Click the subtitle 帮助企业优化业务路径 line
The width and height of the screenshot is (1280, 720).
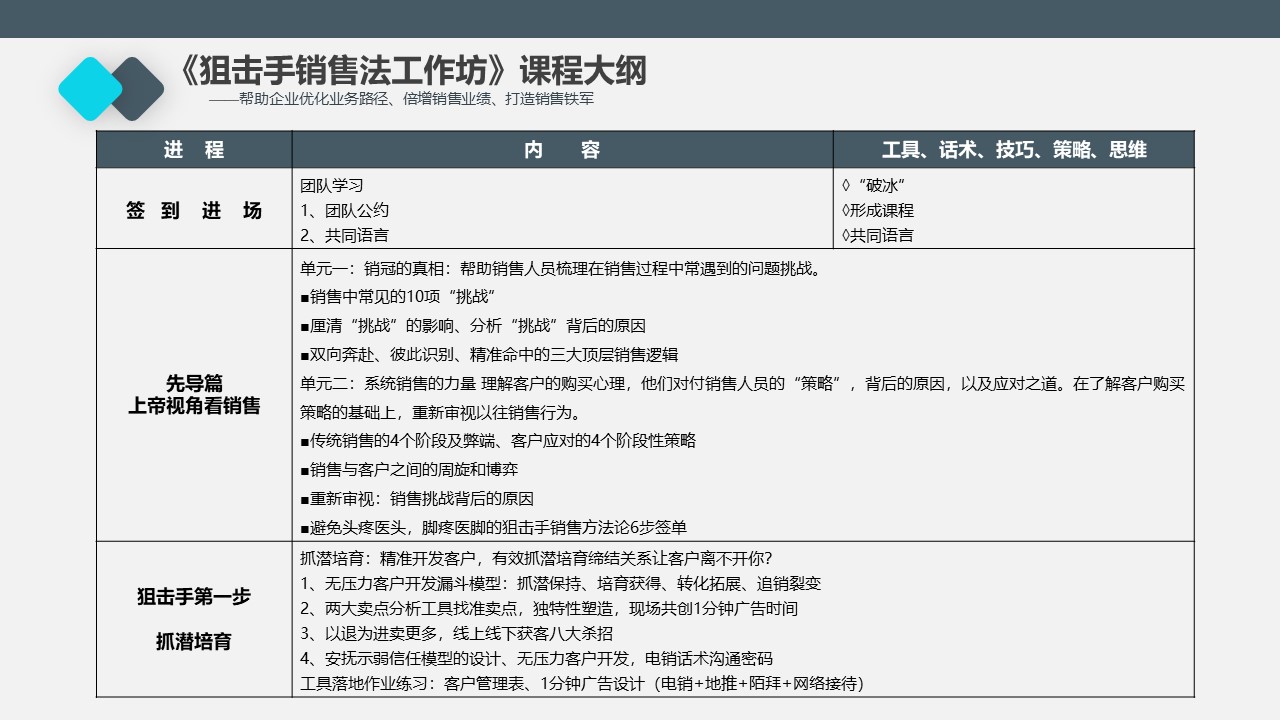[402, 99]
